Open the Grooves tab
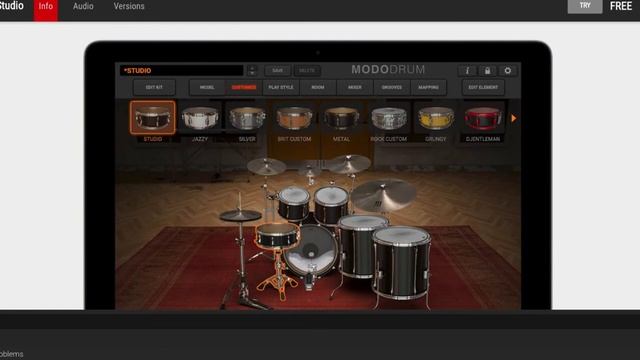The image size is (640, 360). click(391, 87)
